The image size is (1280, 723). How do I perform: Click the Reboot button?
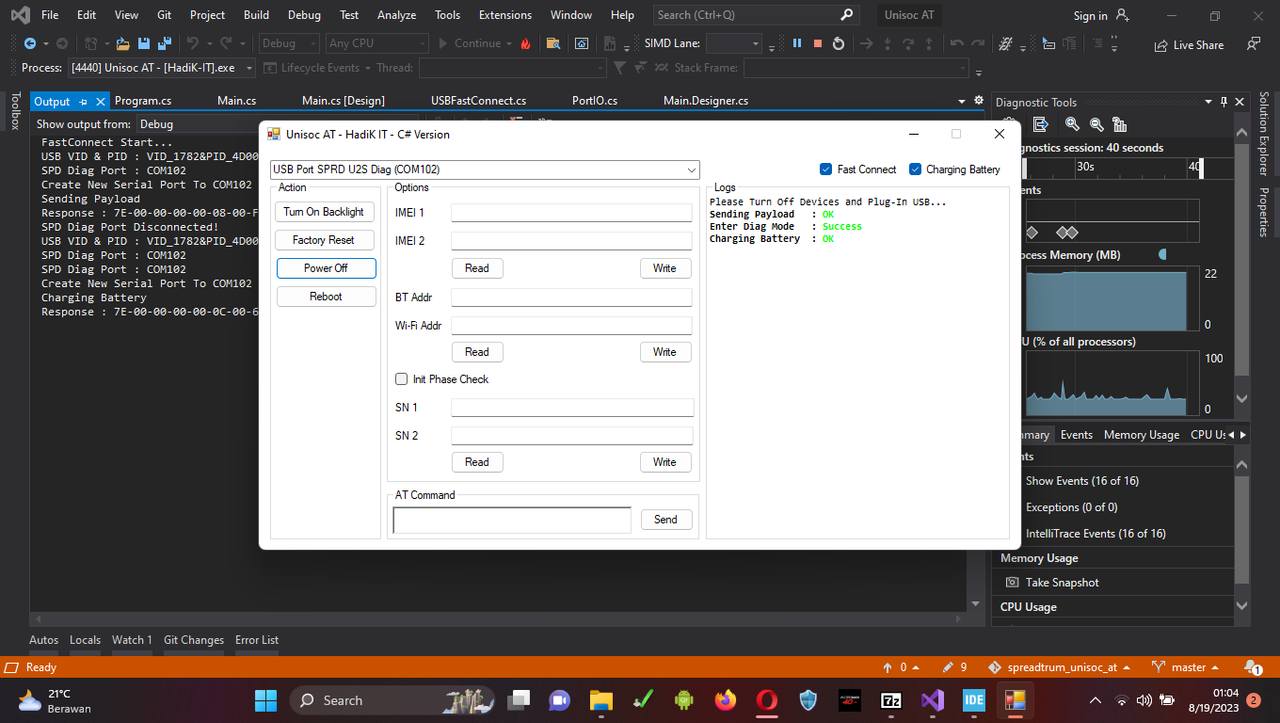[x=326, y=297]
